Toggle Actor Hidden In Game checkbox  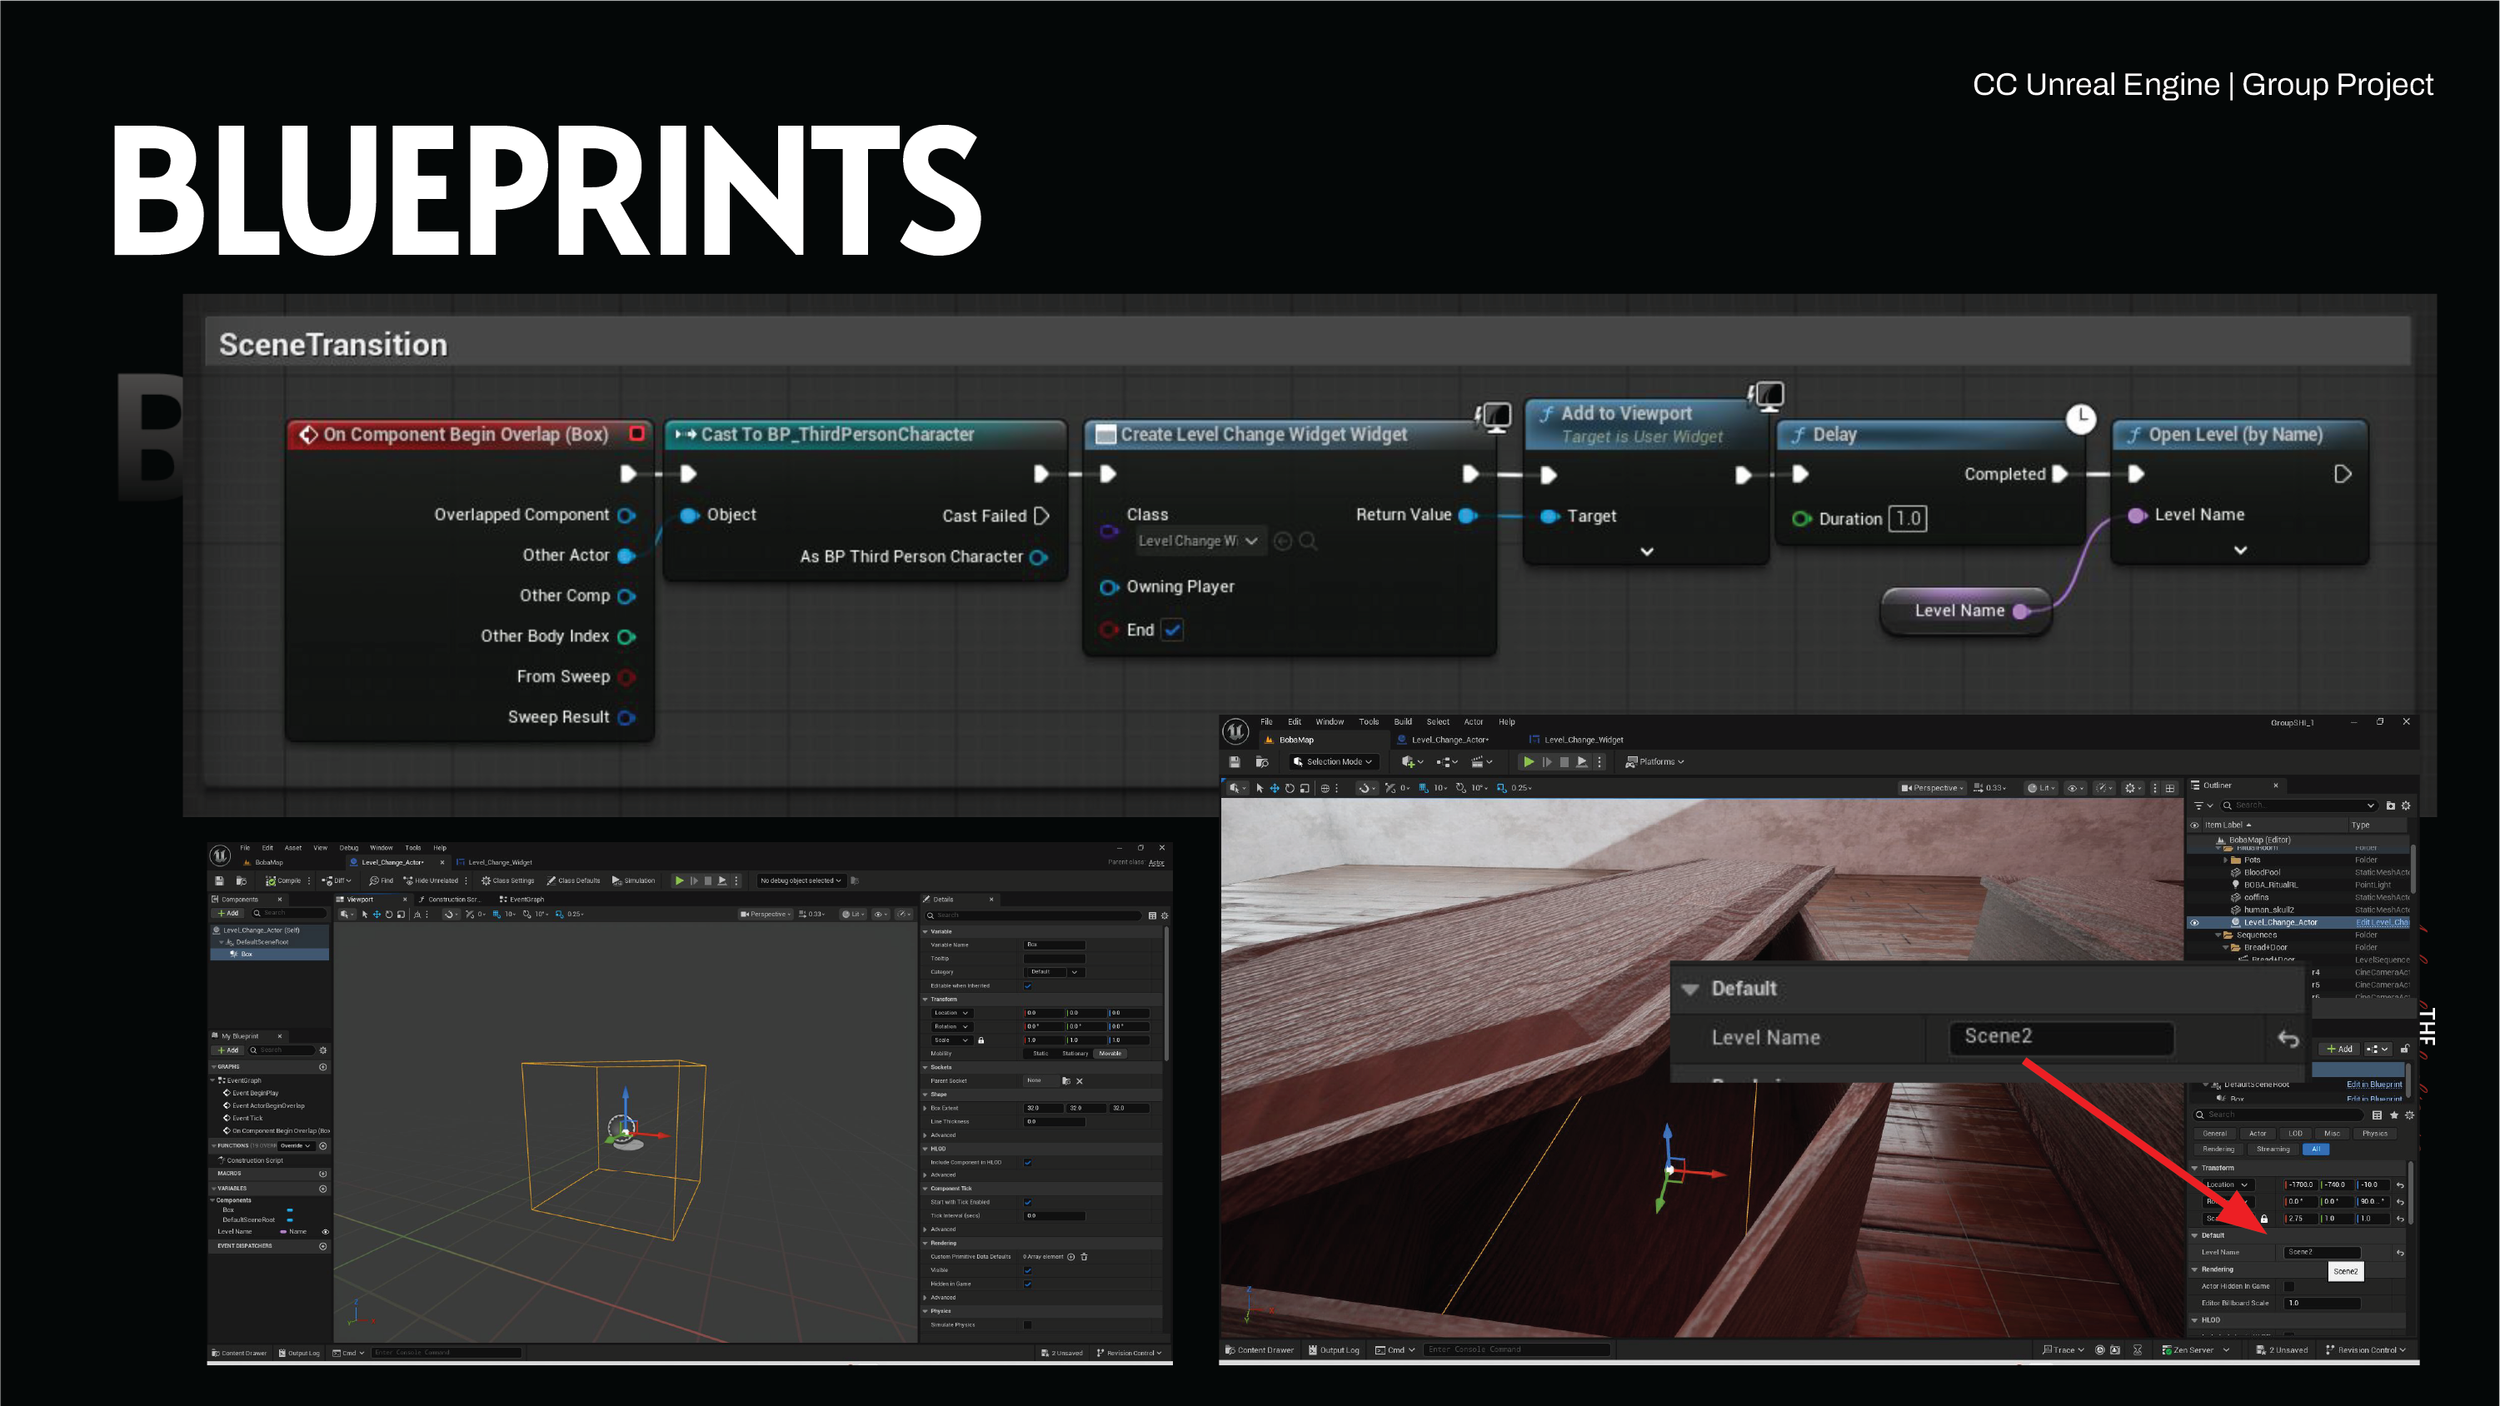[x=2289, y=1287]
